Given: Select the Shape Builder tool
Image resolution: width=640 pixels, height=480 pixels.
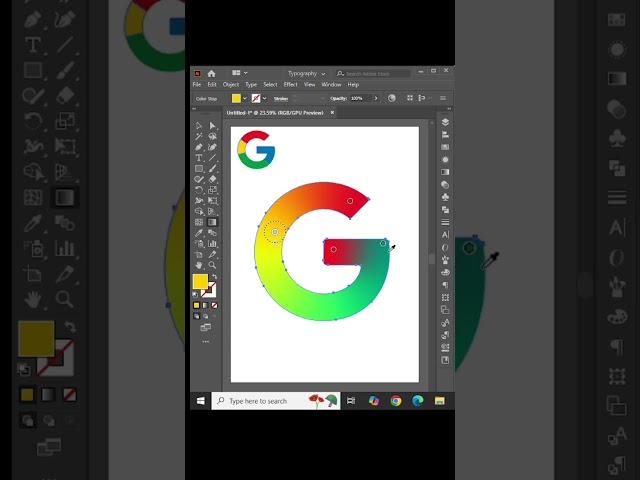Looking at the screenshot, I should pos(199,211).
